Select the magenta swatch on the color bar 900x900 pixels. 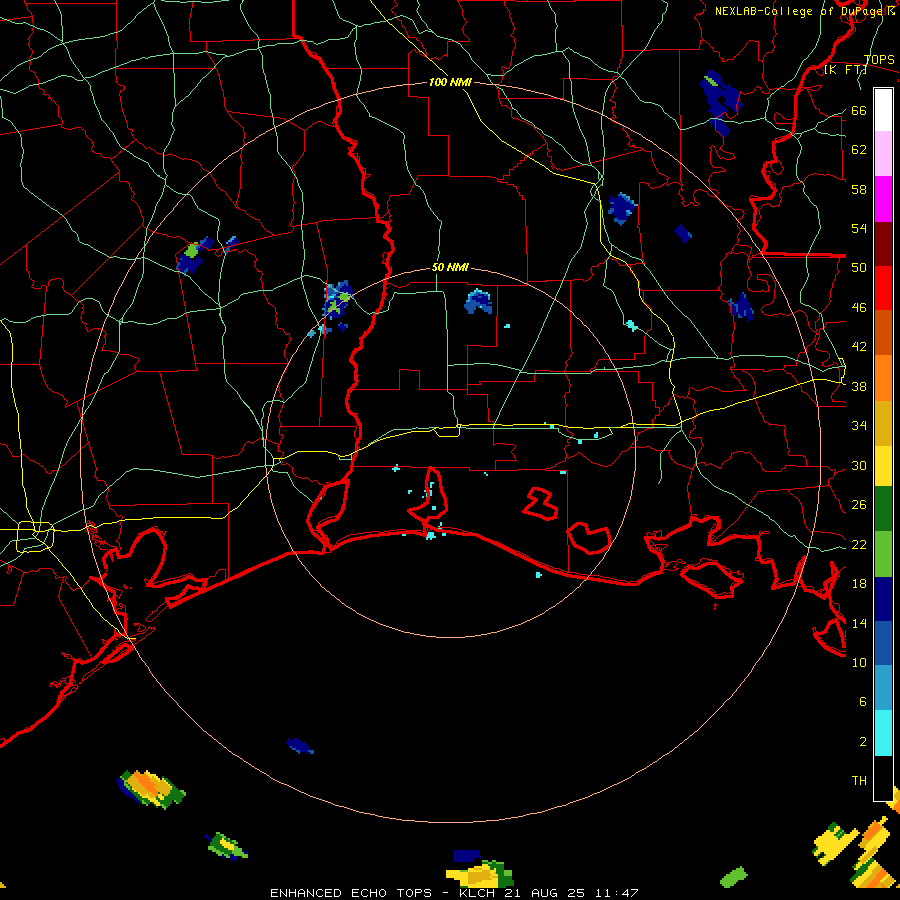coord(883,199)
